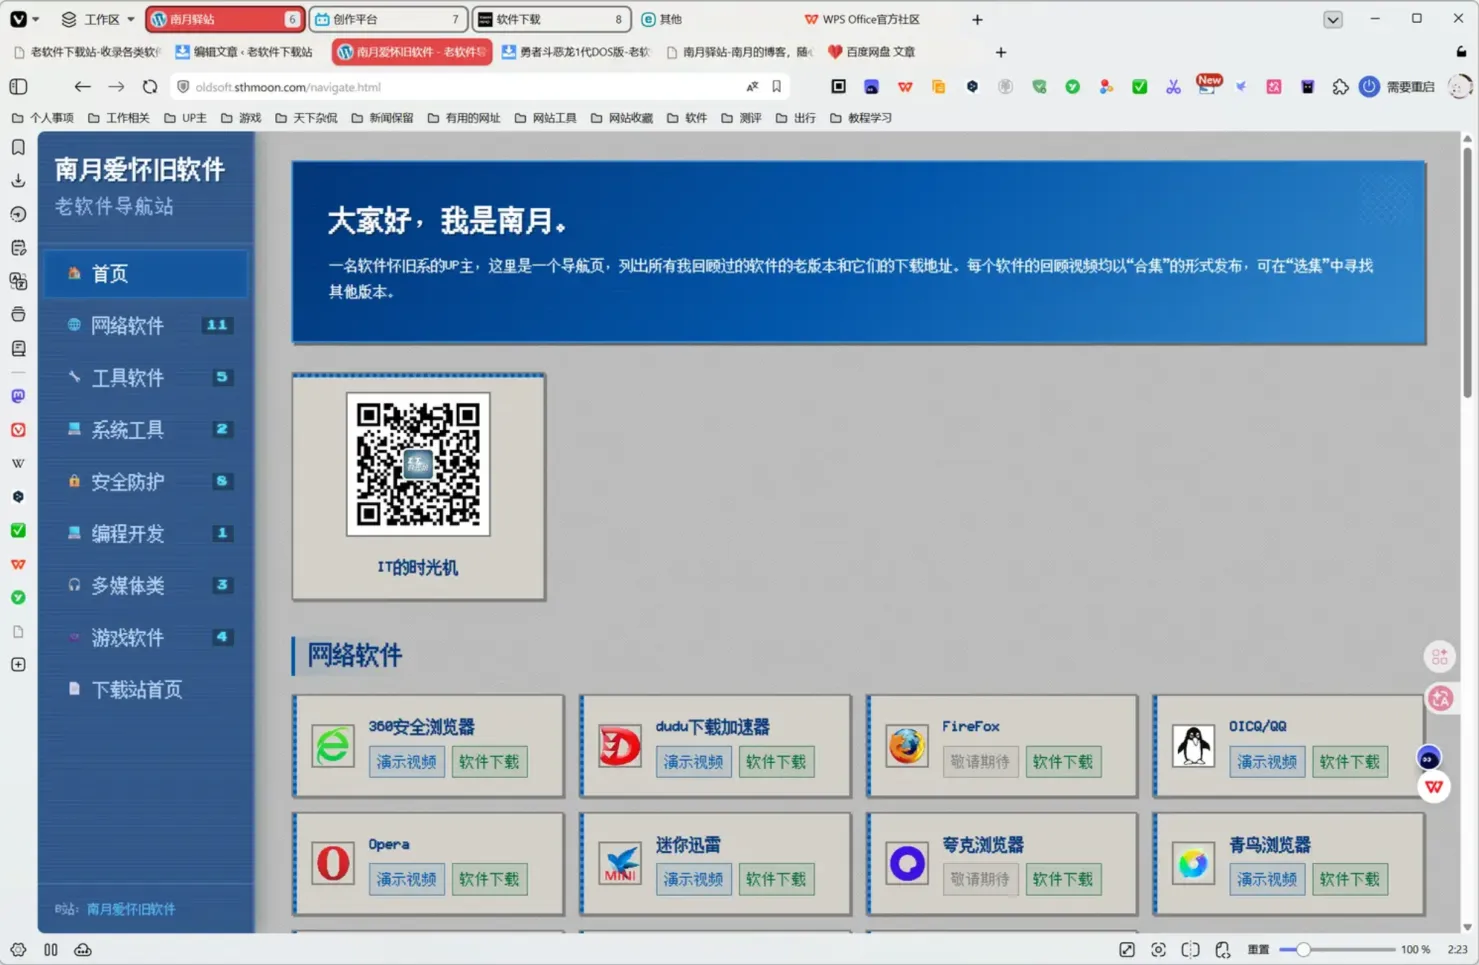Switch to the 编辑文章 tab
The width and height of the screenshot is (1479, 965).
coord(245,52)
